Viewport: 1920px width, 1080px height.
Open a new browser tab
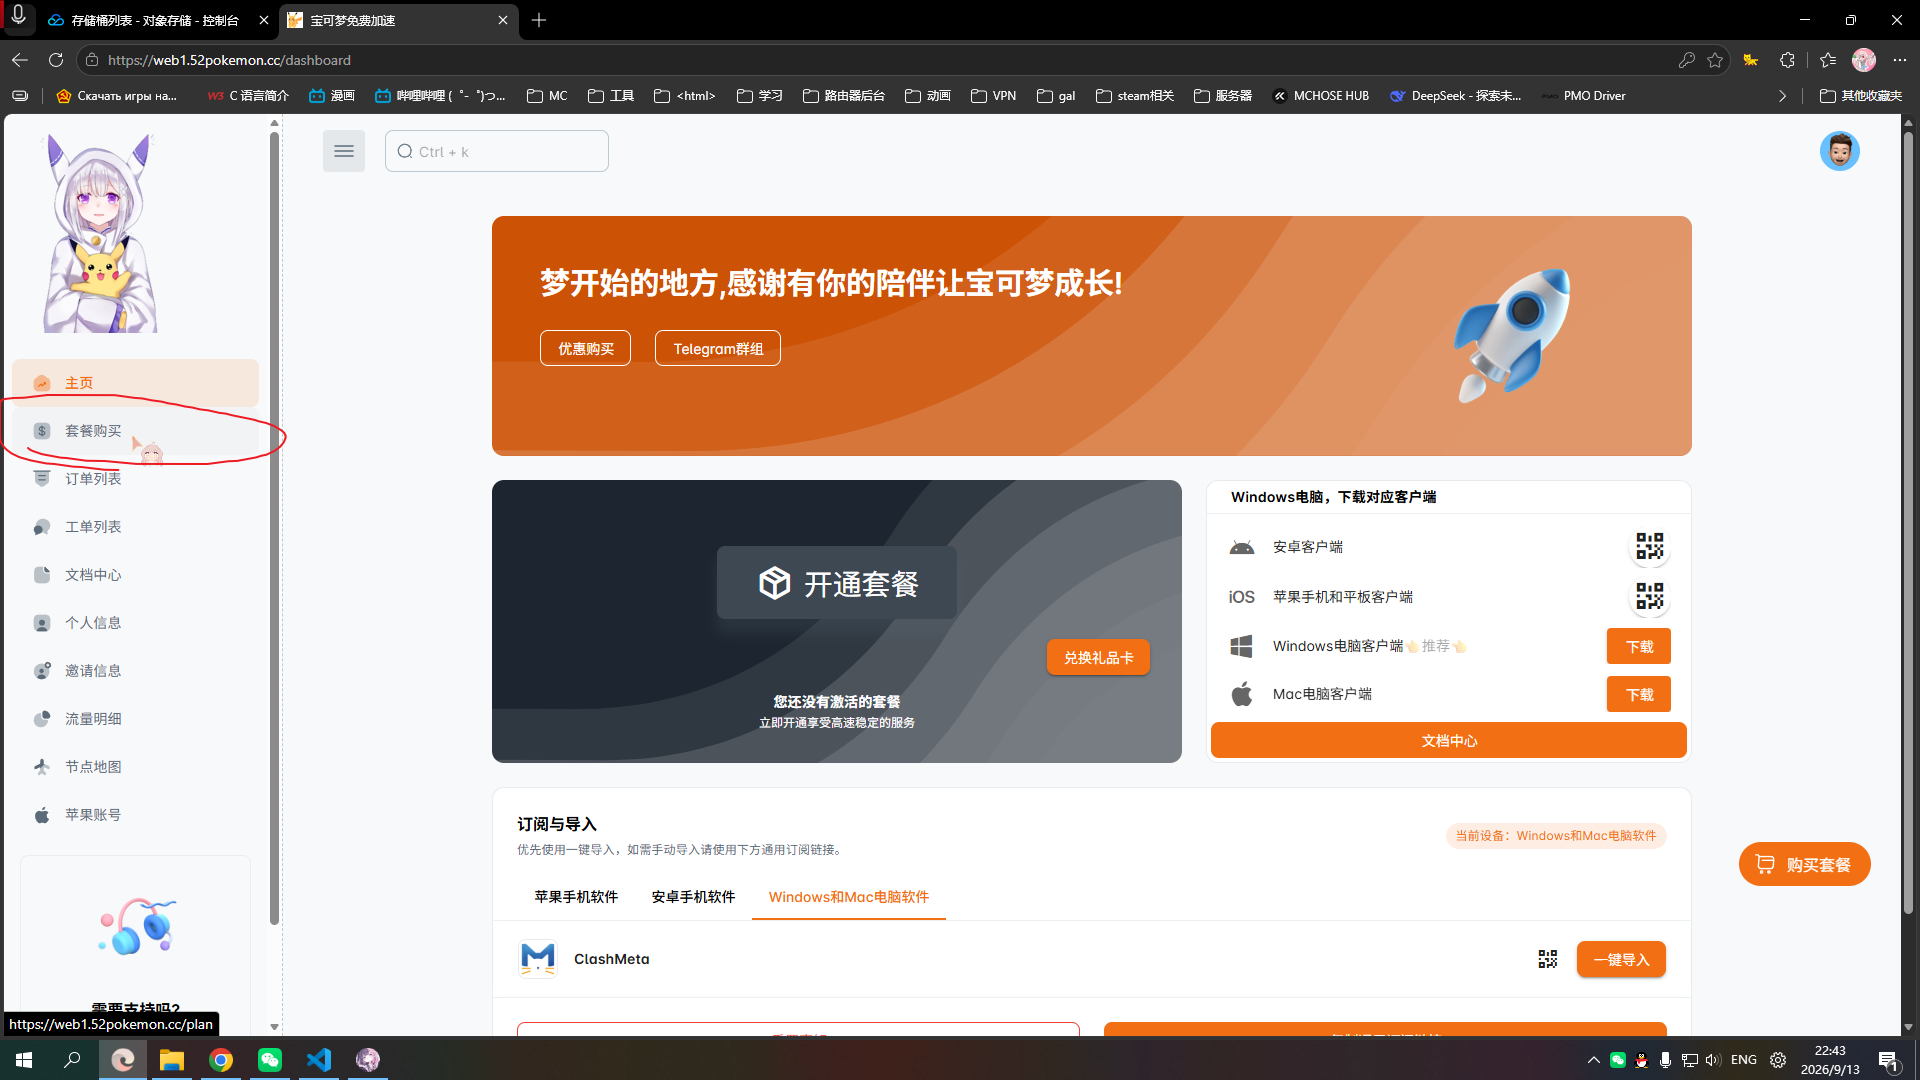coord(539,20)
